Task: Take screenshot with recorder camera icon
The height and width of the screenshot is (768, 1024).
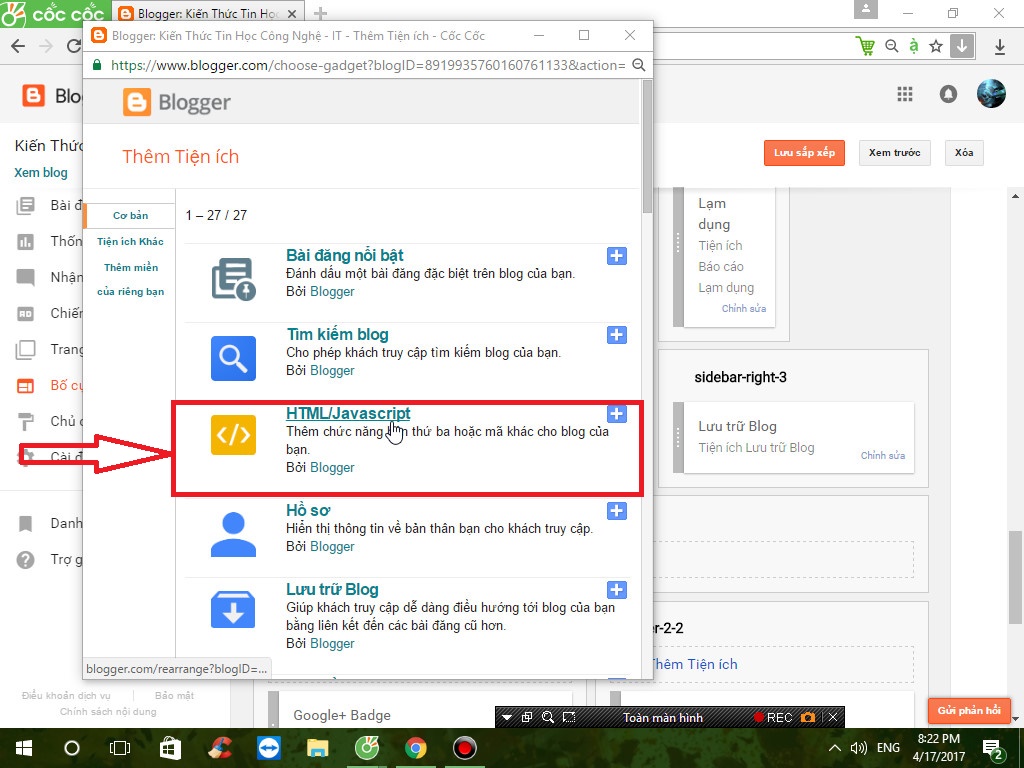Action: coord(808,717)
